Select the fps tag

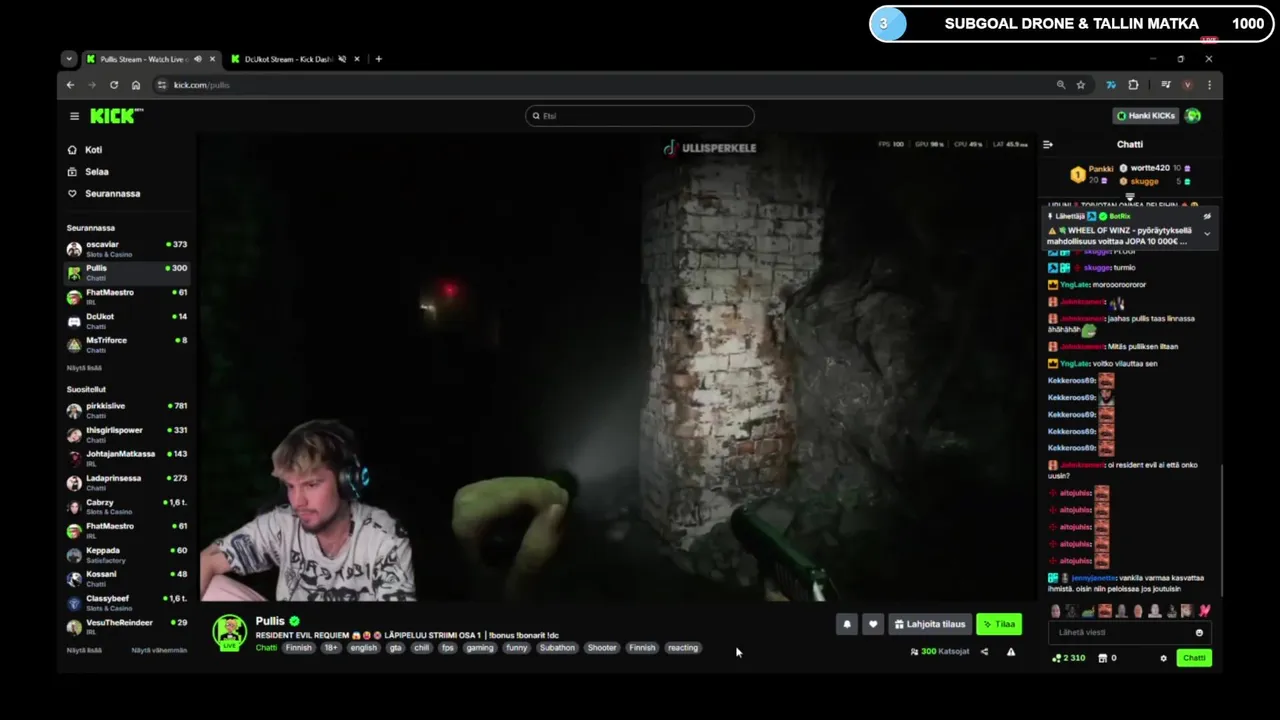point(447,648)
